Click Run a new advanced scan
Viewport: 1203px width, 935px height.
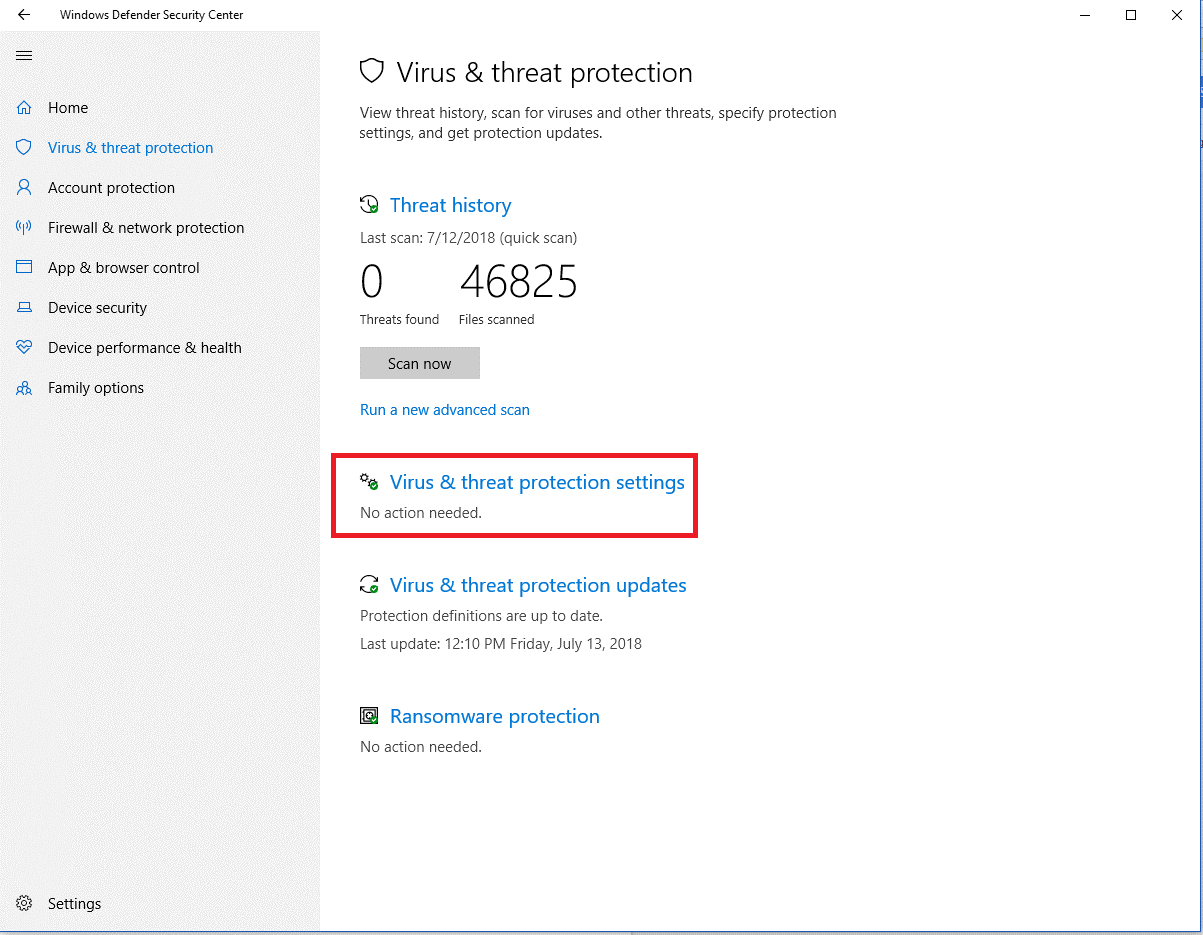(445, 410)
